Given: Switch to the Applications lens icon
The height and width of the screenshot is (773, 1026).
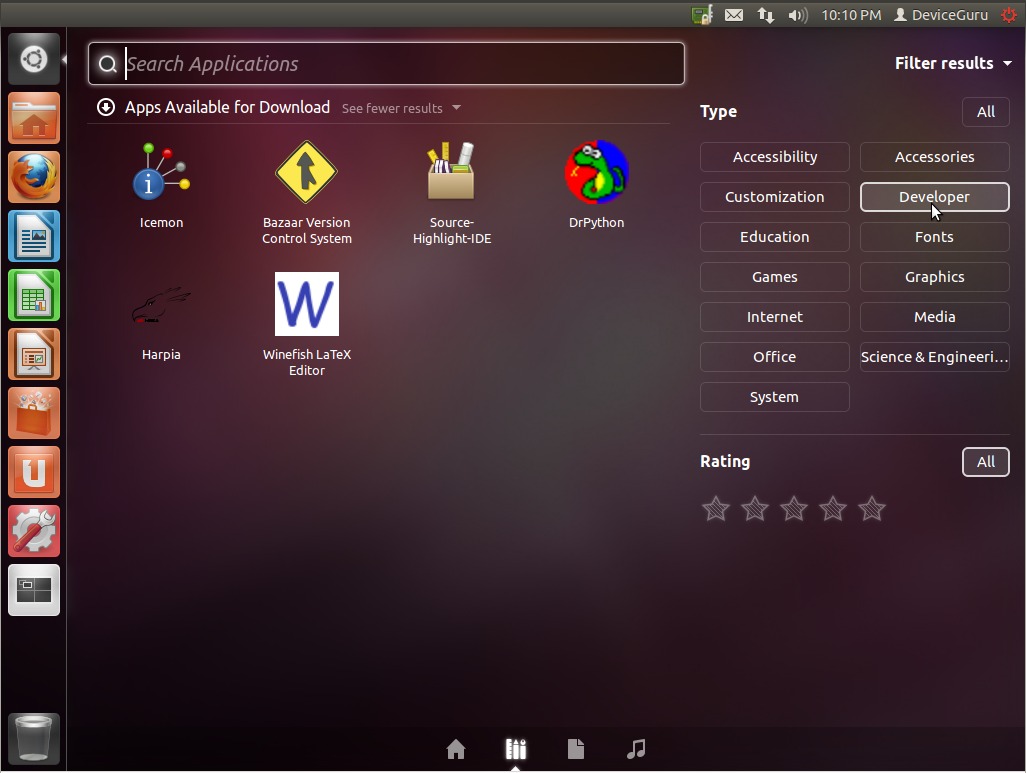Looking at the screenshot, I should coord(516,749).
